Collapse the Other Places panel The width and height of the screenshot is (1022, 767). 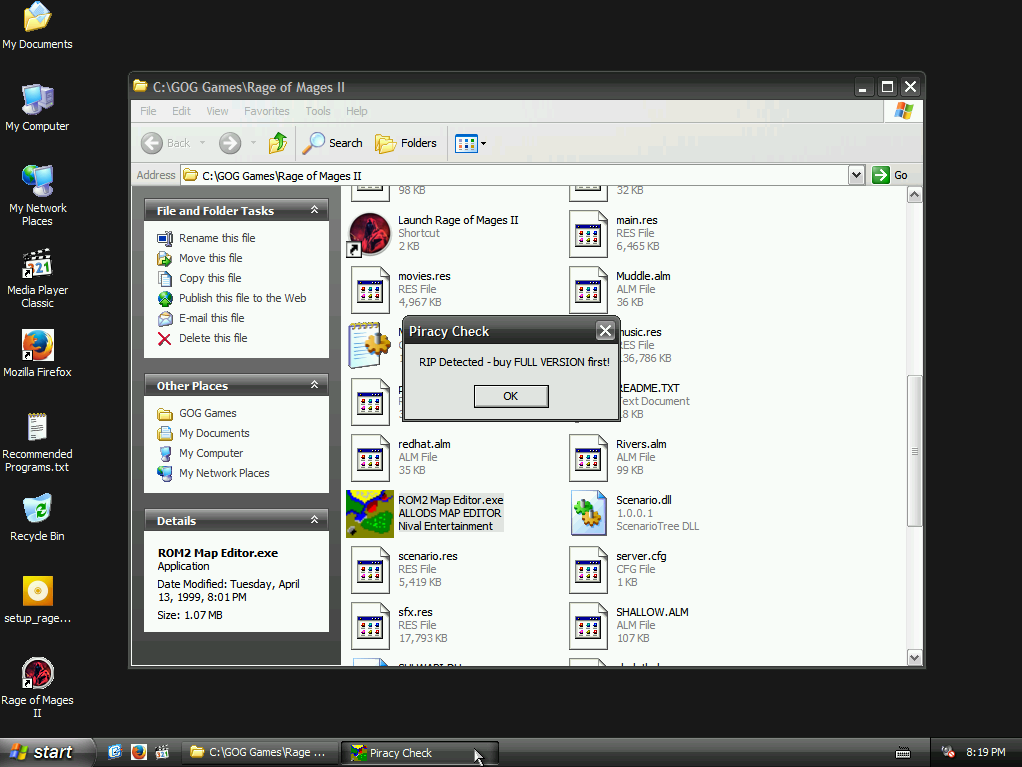click(314, 385)
